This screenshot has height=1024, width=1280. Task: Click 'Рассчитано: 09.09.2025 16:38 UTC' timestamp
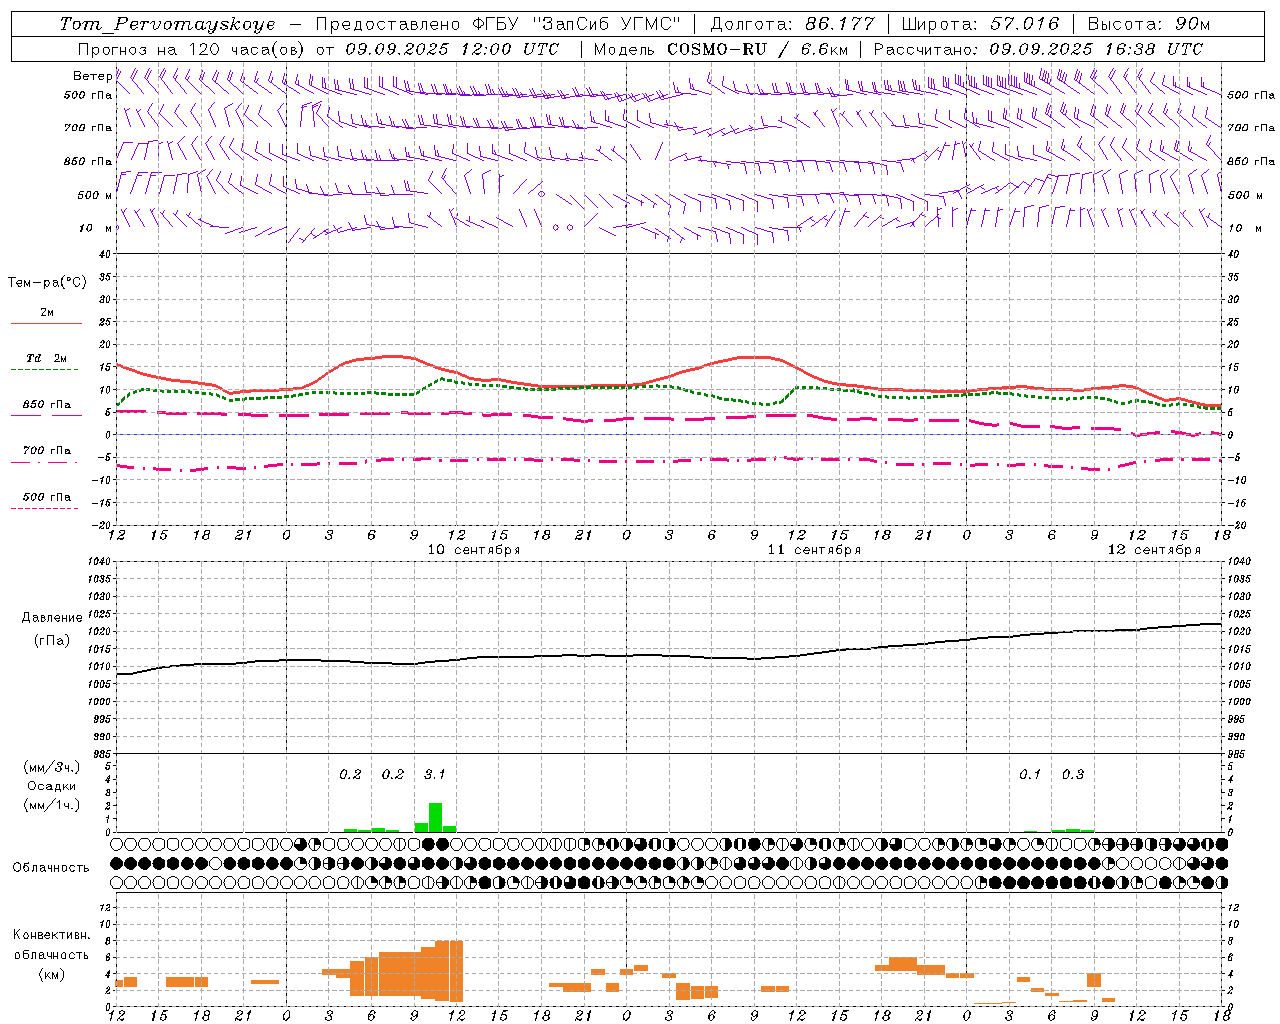(x=1038, y=49)
